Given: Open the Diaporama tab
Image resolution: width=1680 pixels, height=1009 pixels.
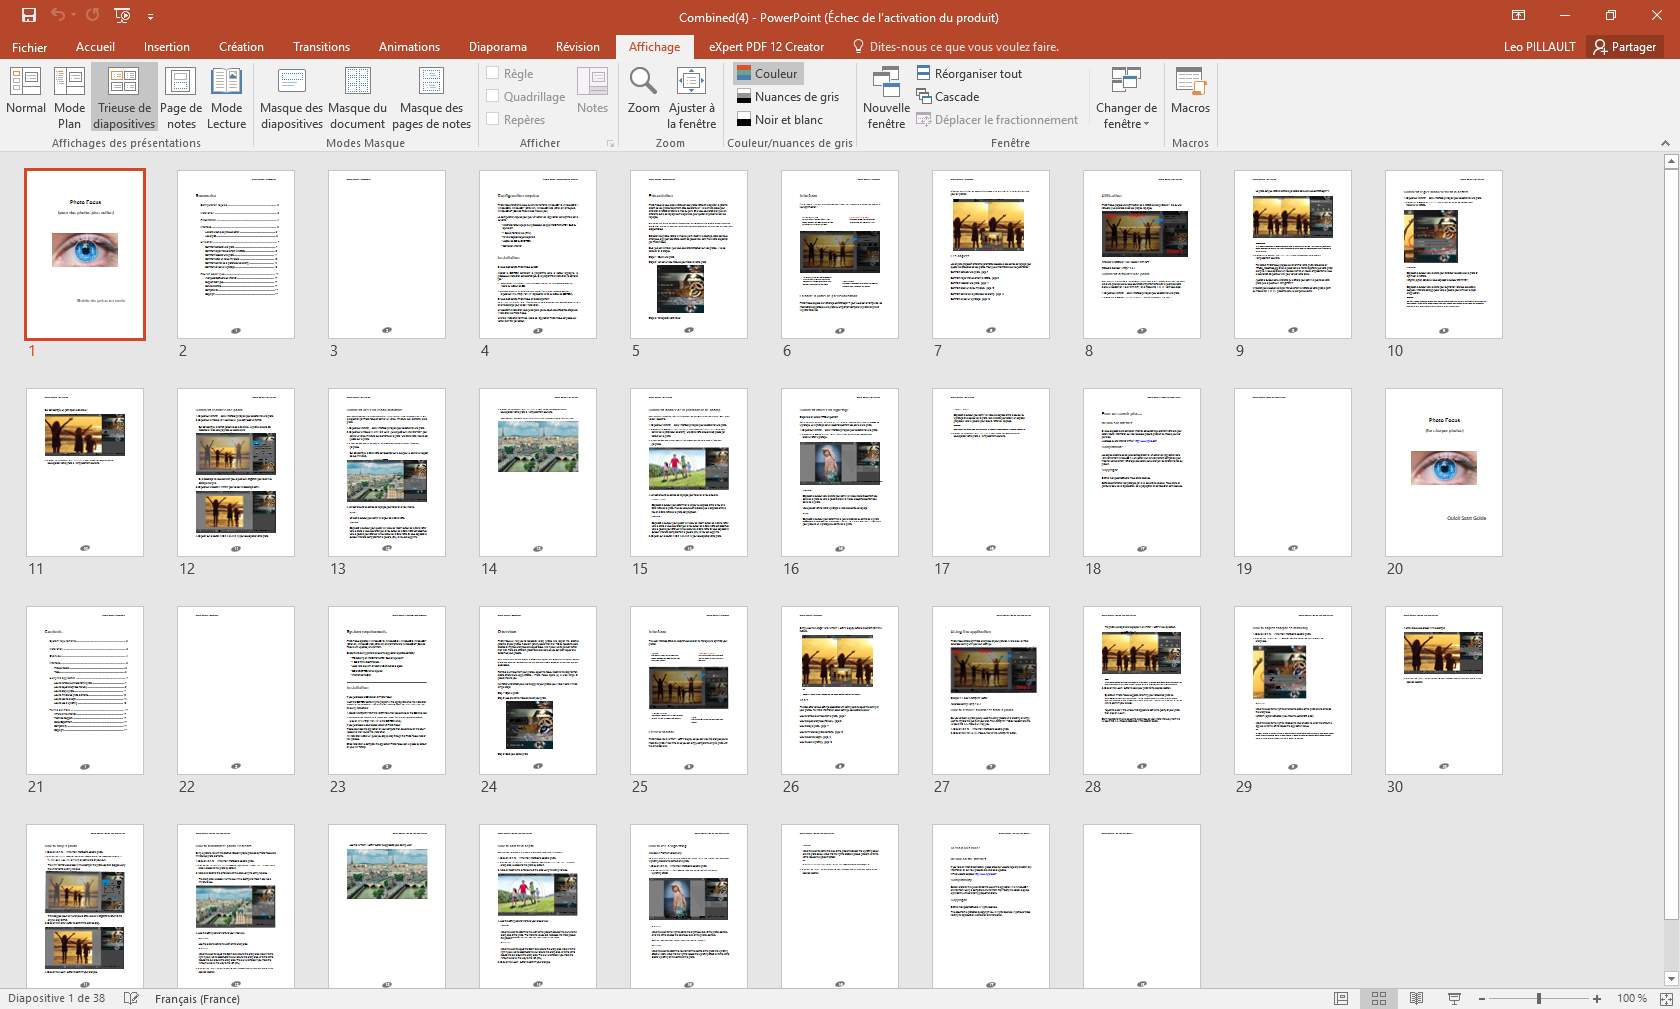Looking at the screenshot, I should [498, 47].
